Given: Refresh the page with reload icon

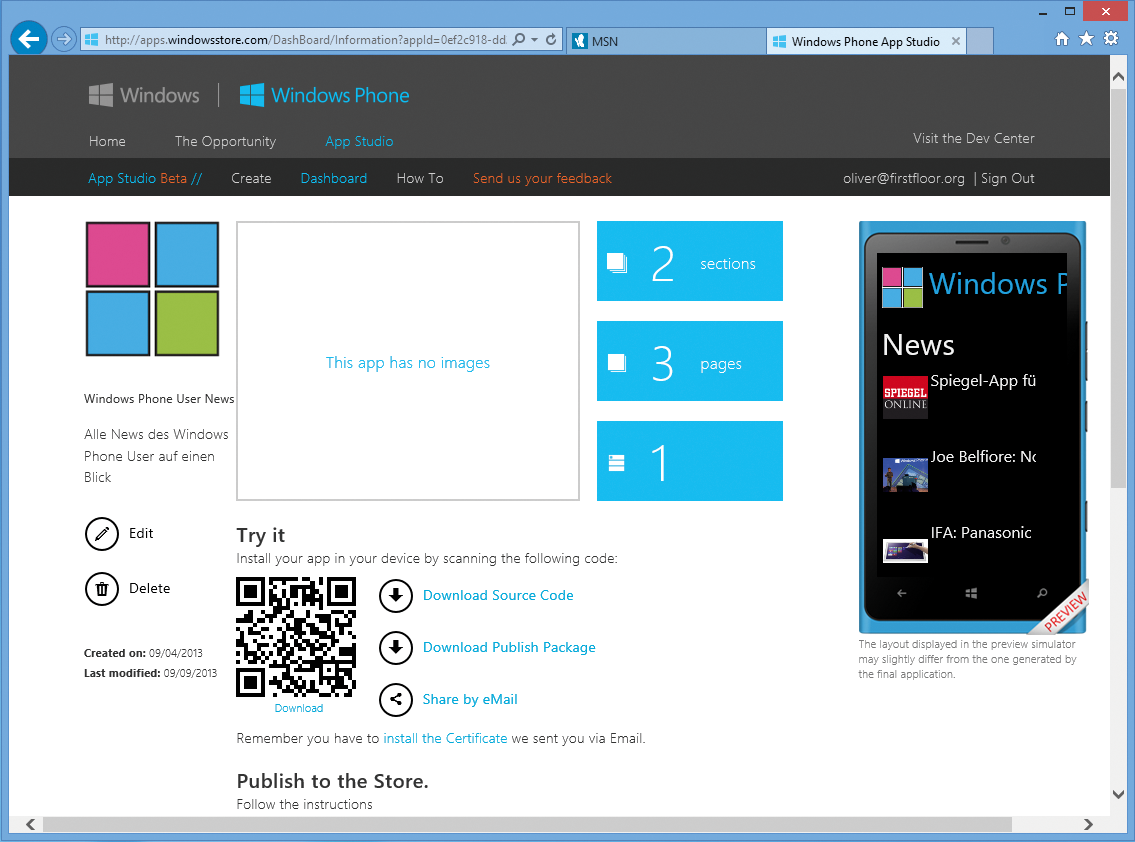Looking at the screenshot, I should [551, 40].
